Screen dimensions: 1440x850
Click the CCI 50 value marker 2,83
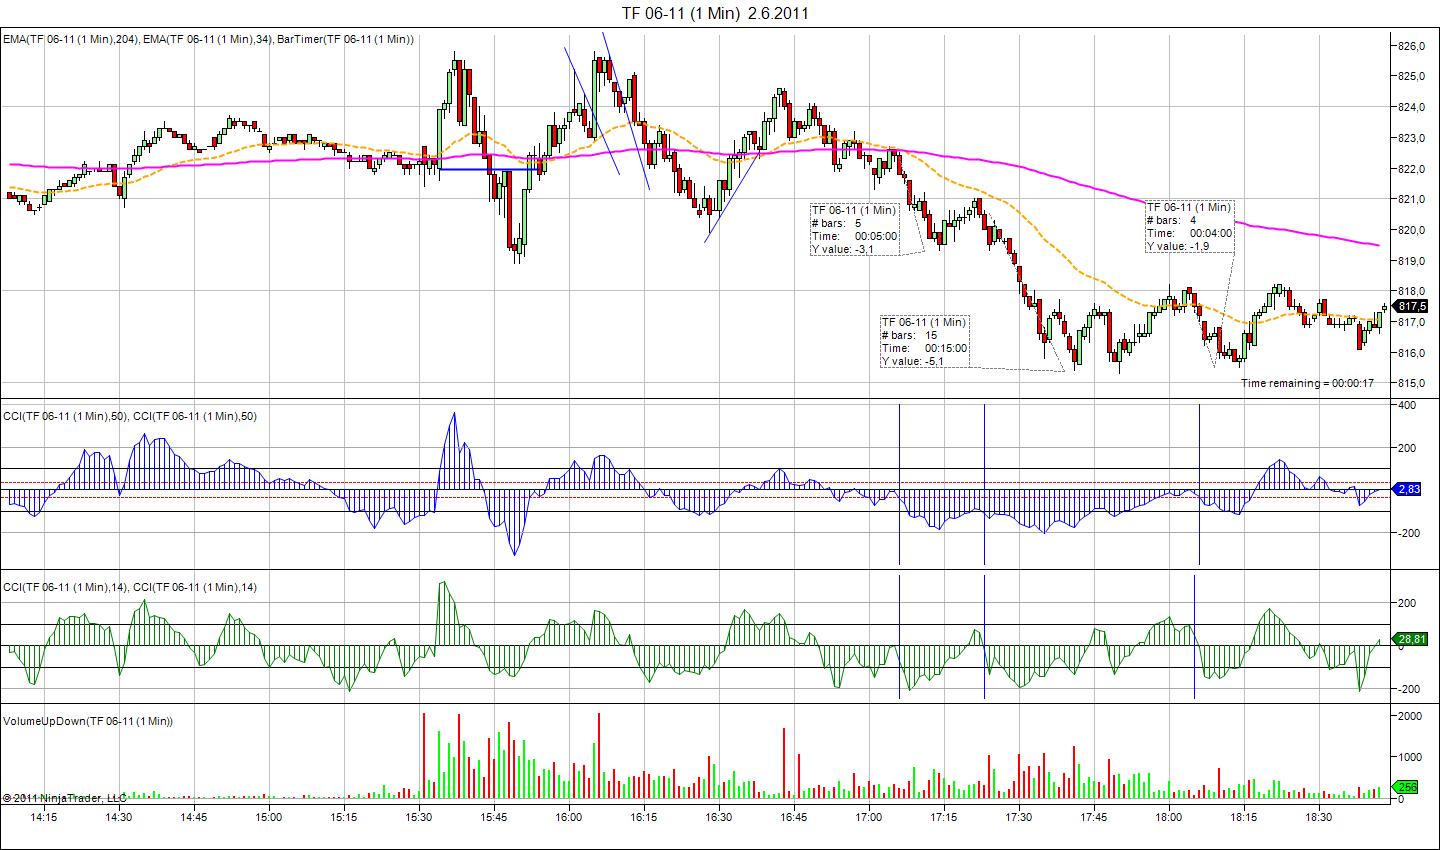pos(1409,489)
